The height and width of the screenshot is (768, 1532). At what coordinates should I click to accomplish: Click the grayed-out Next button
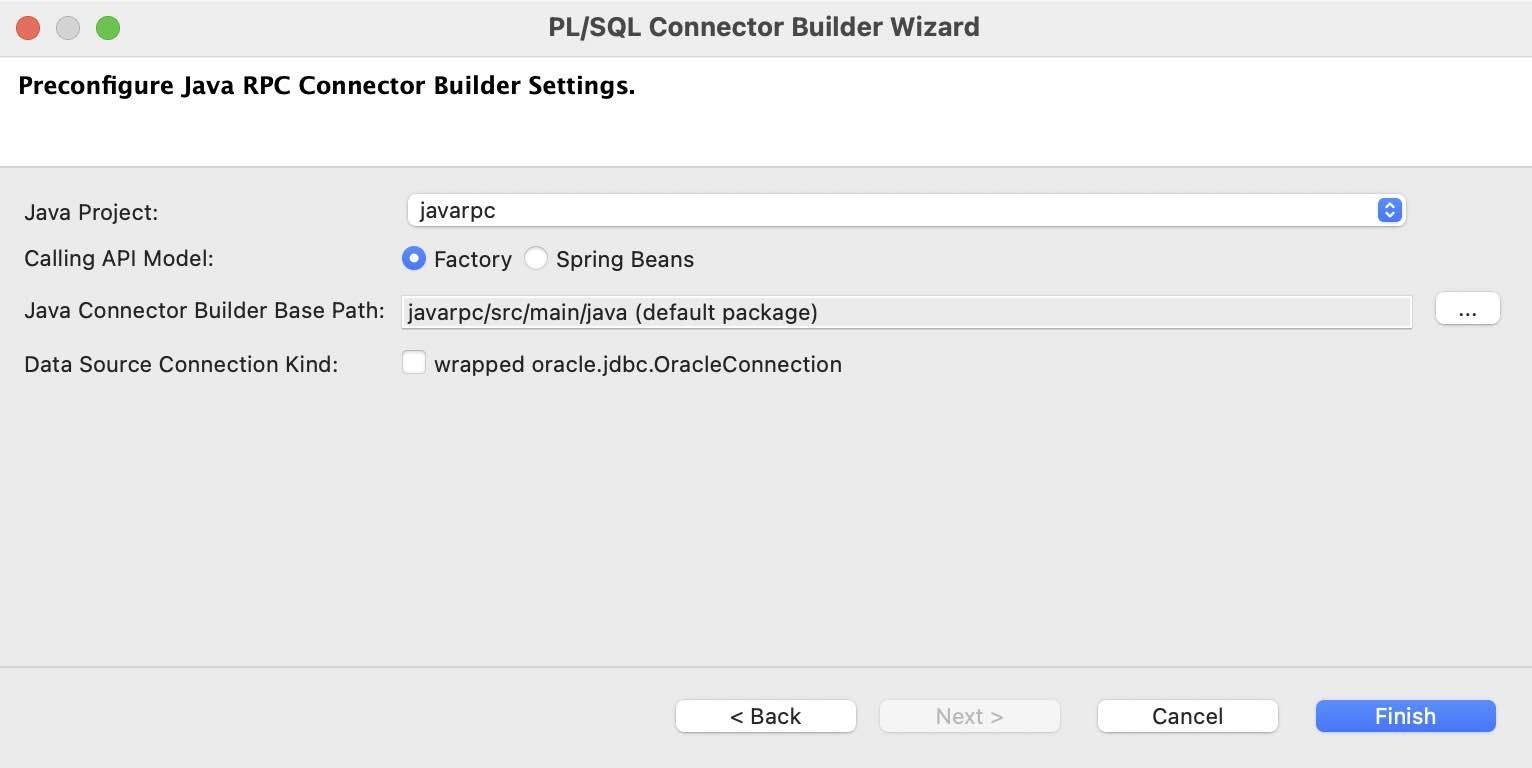click(968, 716)
